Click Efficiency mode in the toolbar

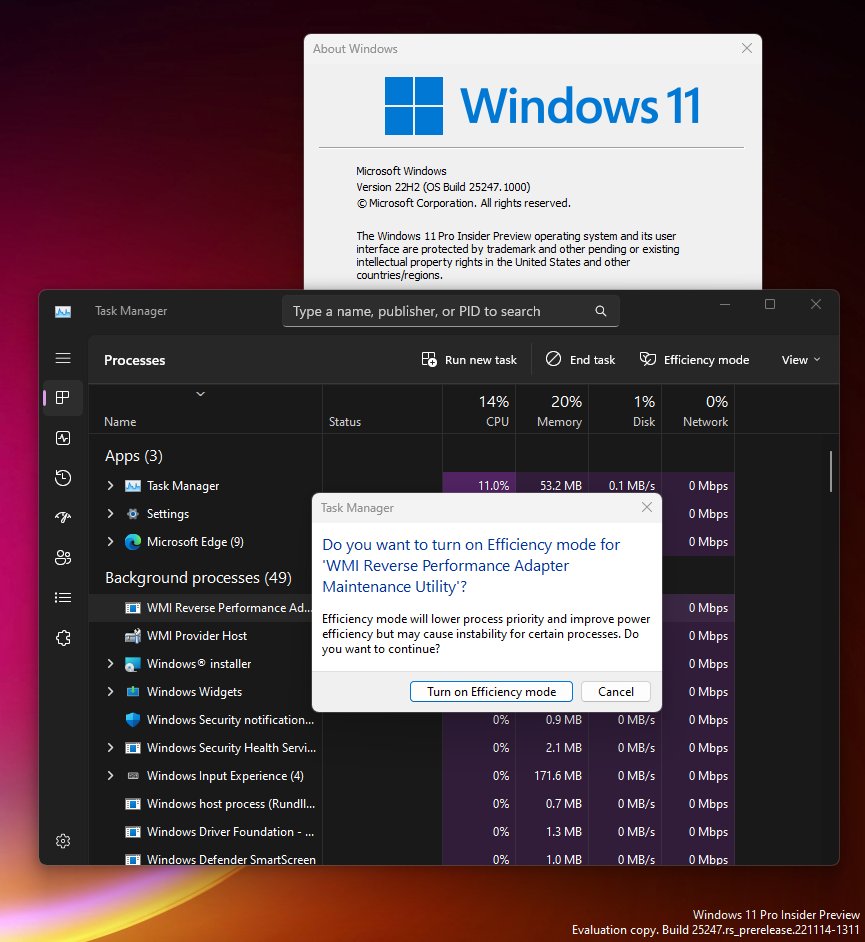[694, 360]
